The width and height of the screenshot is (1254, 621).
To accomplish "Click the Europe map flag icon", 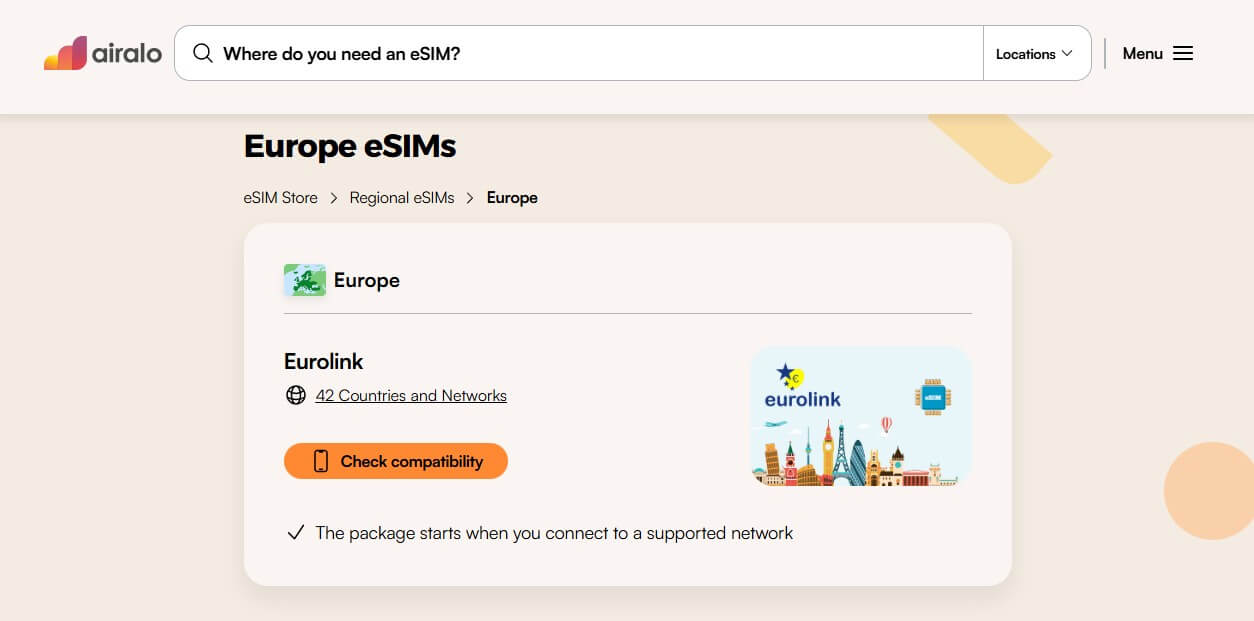I will [305, 280].
